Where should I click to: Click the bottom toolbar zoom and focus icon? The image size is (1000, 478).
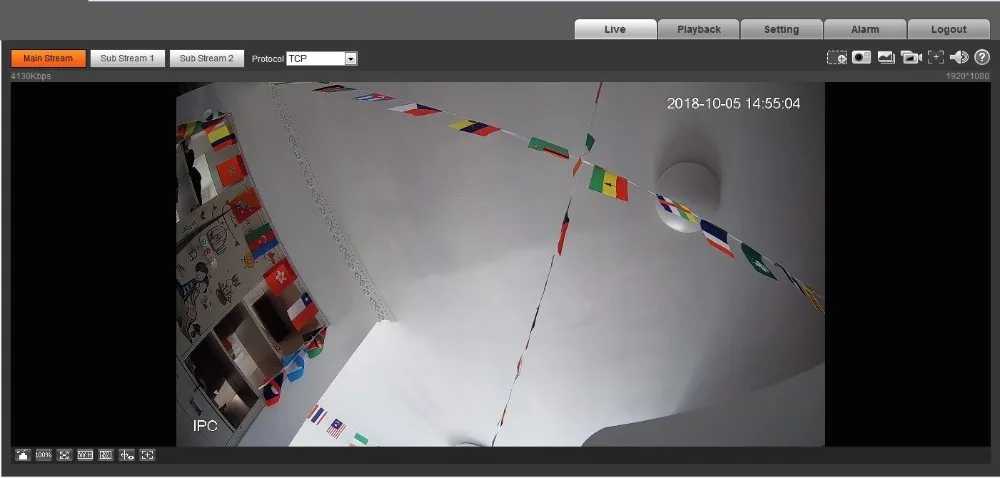point(147,455)
